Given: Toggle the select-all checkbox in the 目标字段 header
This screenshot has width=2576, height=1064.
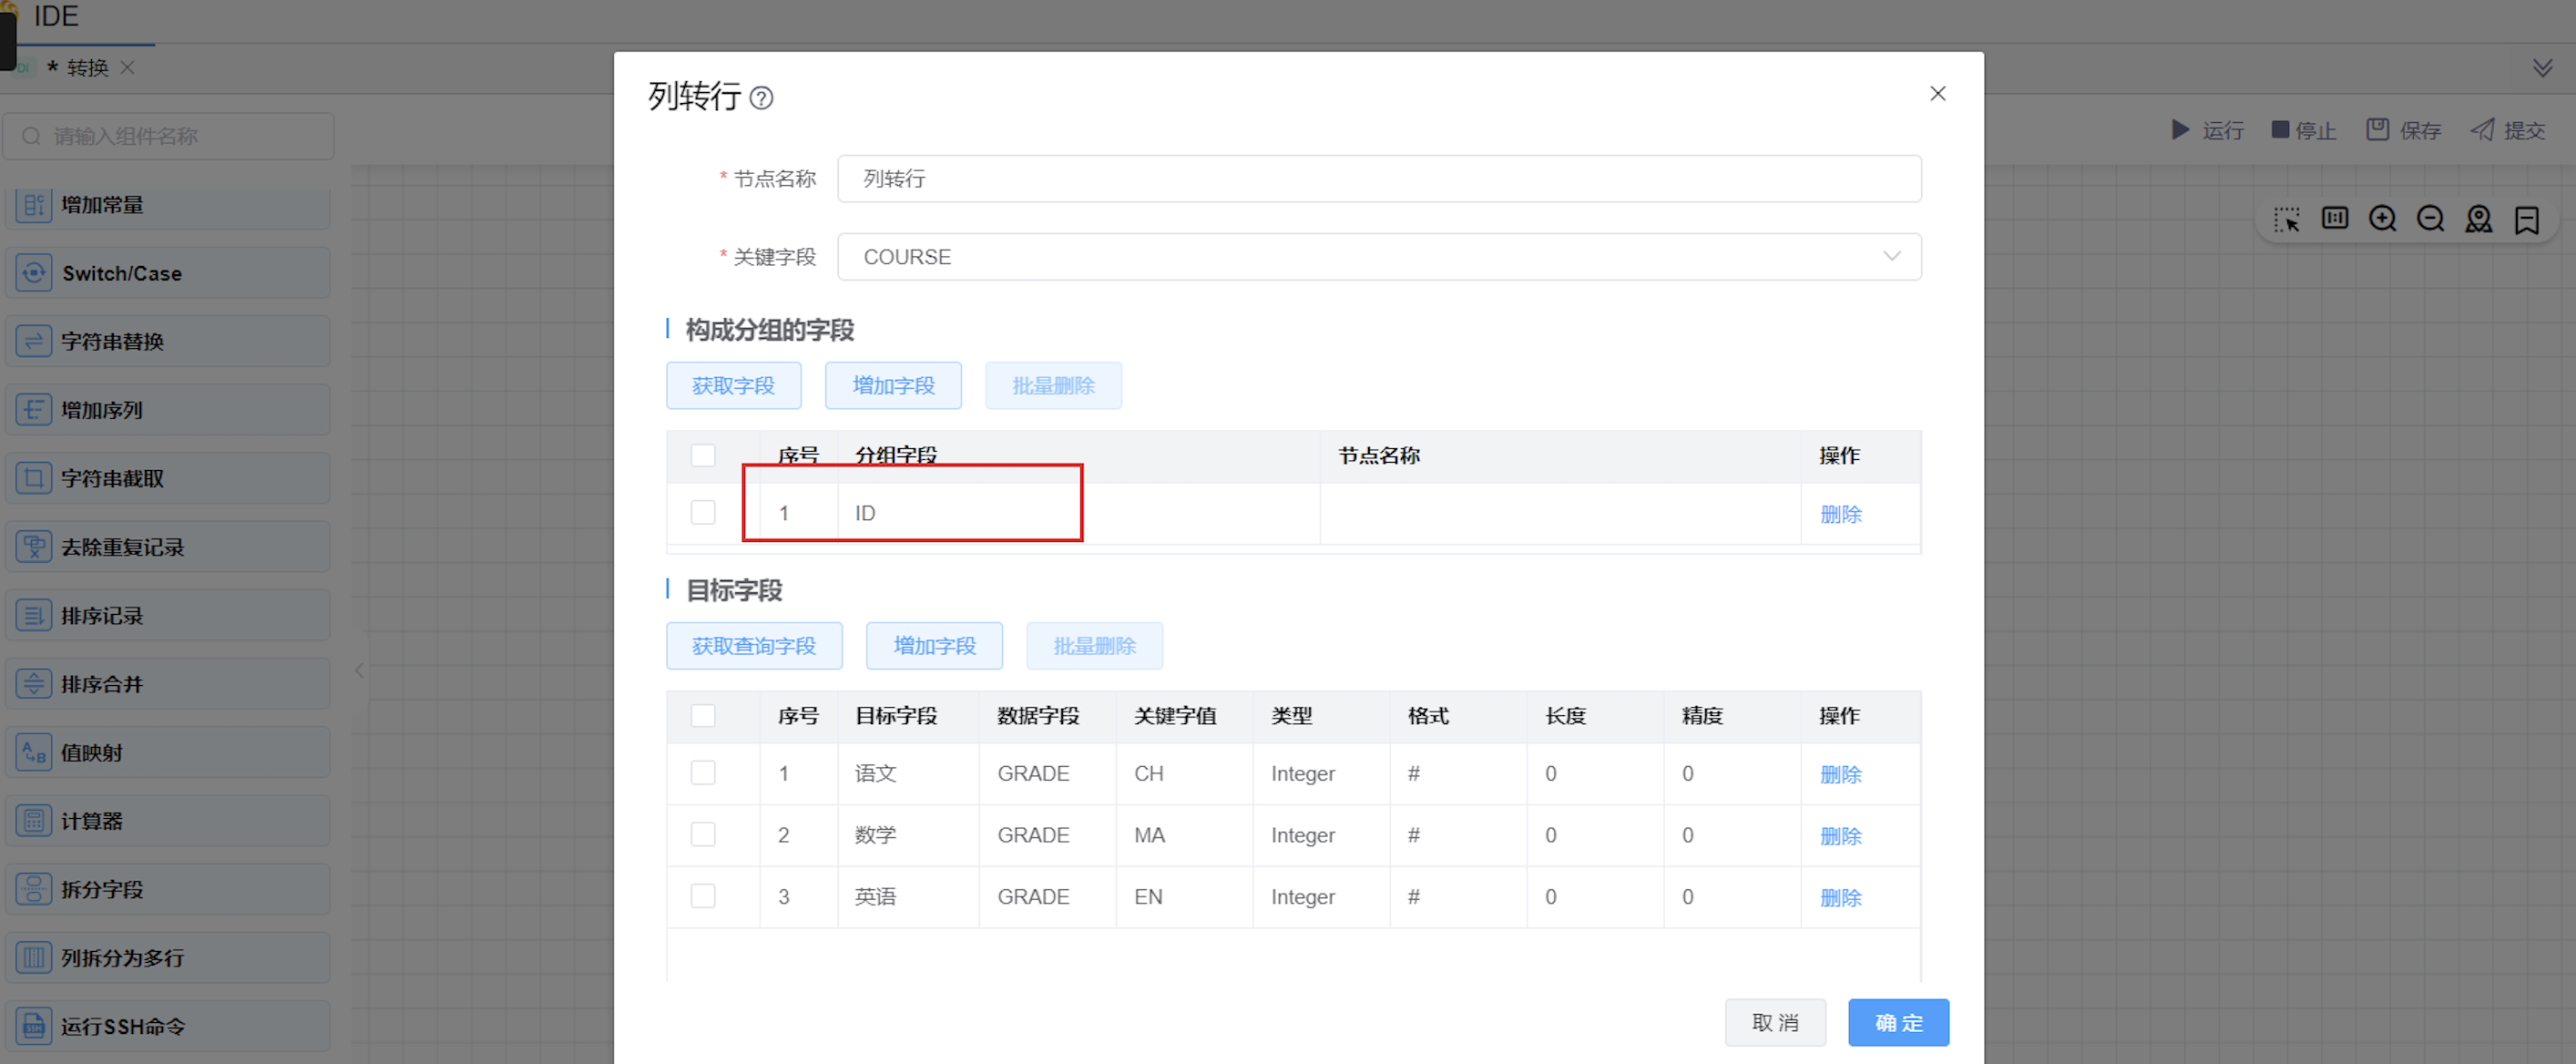Looking at the screenshot, I should [x=703, y=716].
